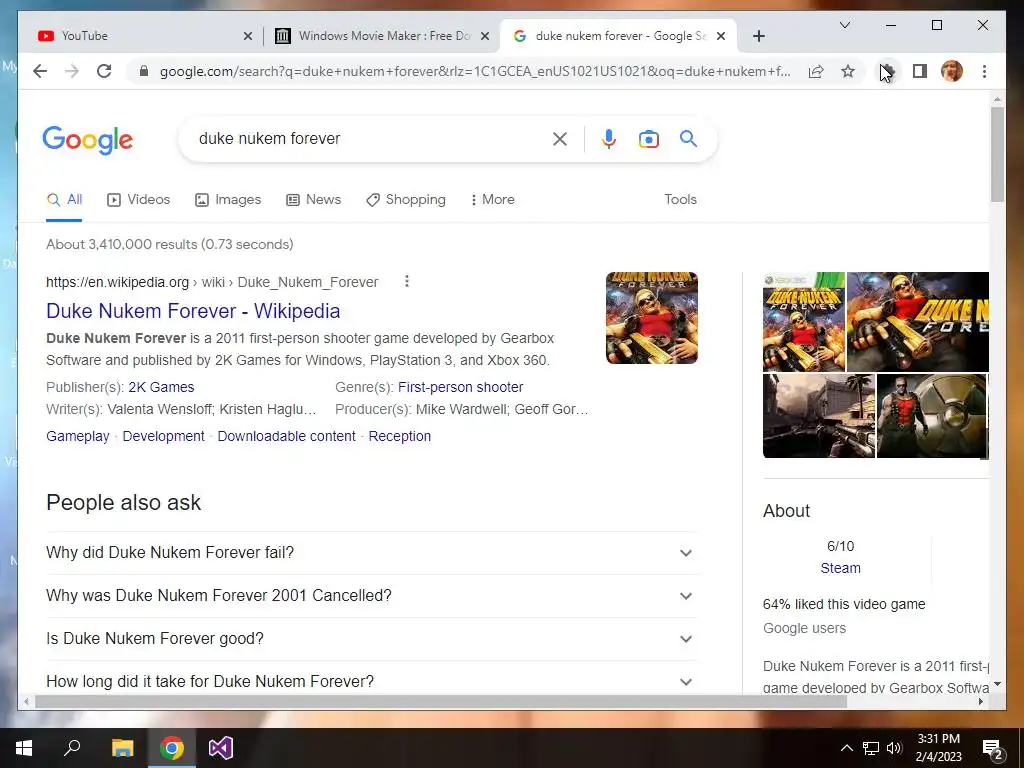Switch to News results

pos(313,199)
